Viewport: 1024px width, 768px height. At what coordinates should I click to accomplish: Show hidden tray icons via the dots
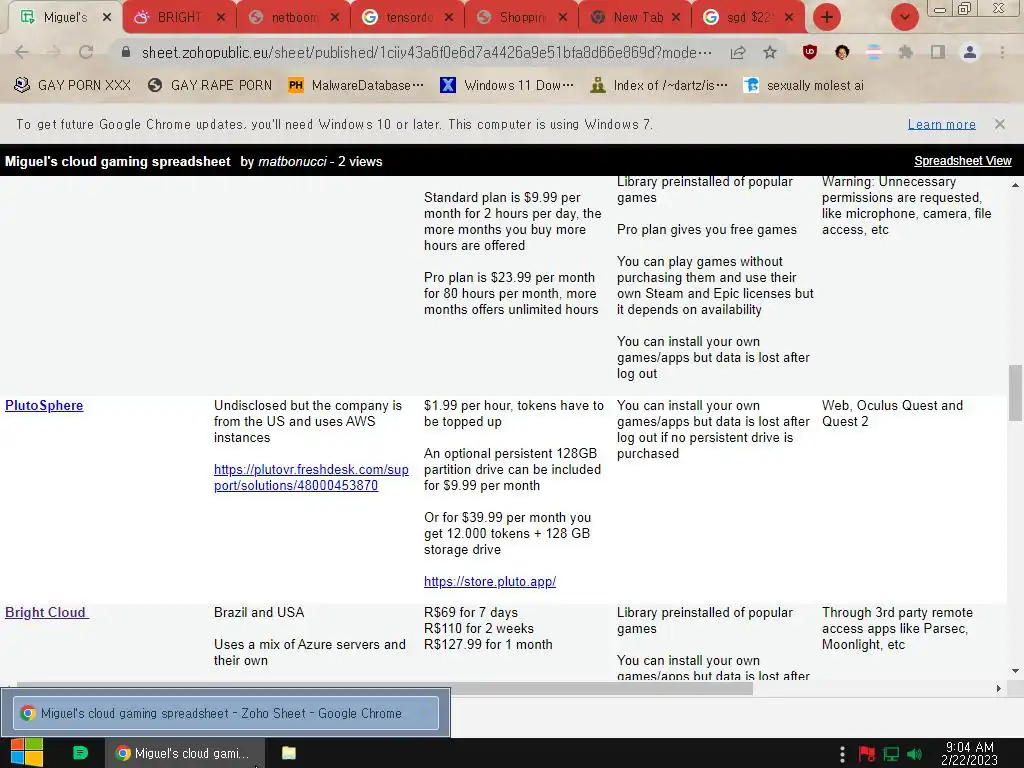[842, 754]
